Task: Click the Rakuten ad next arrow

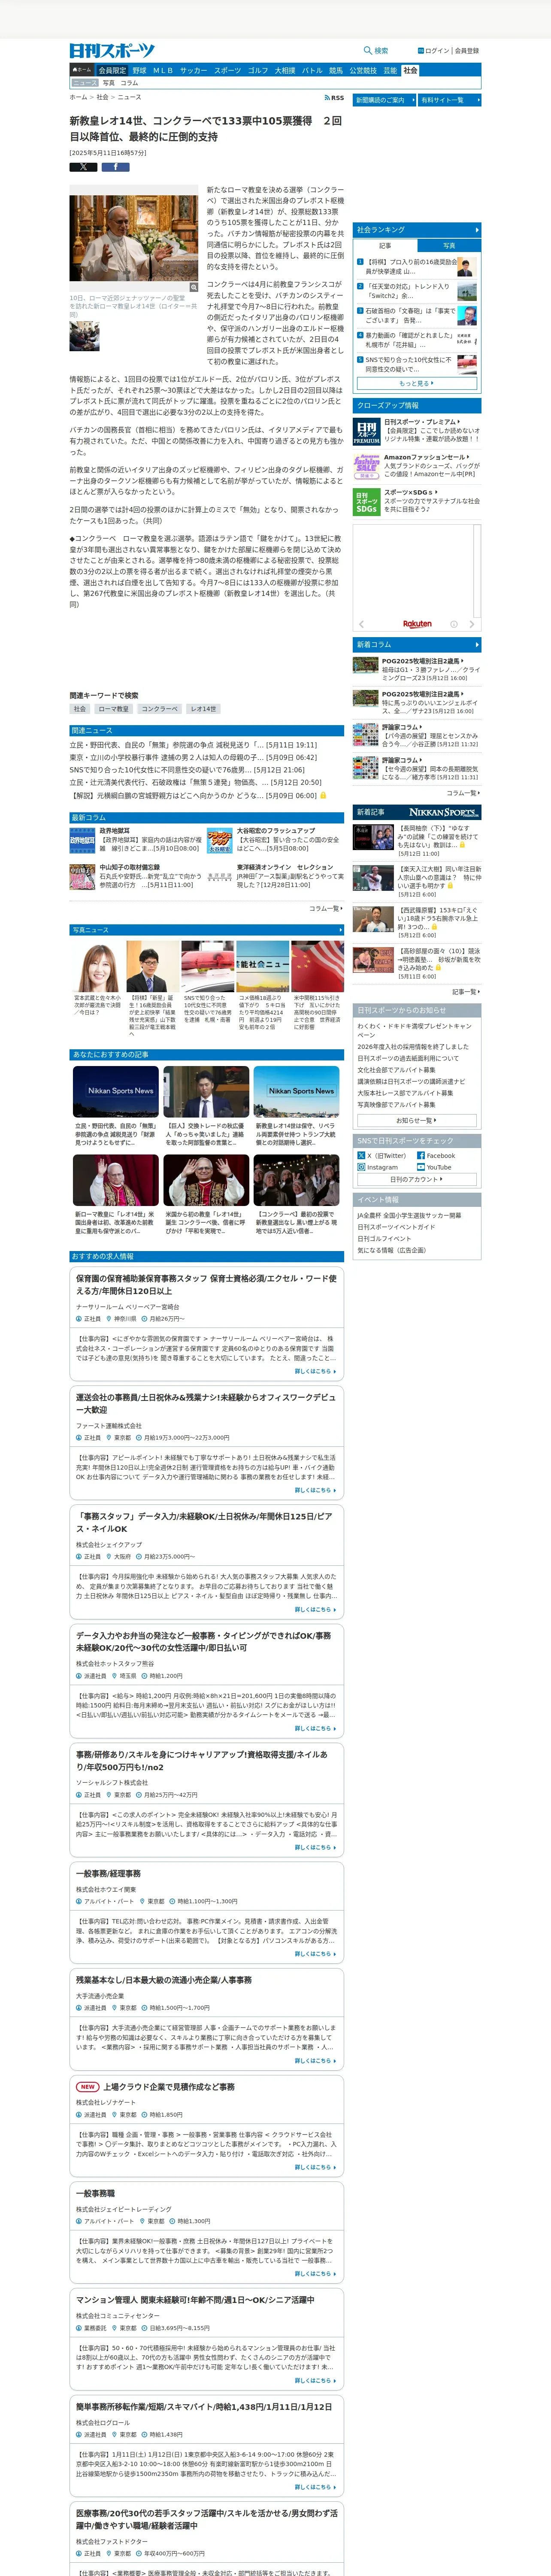Action: (472, 624)
